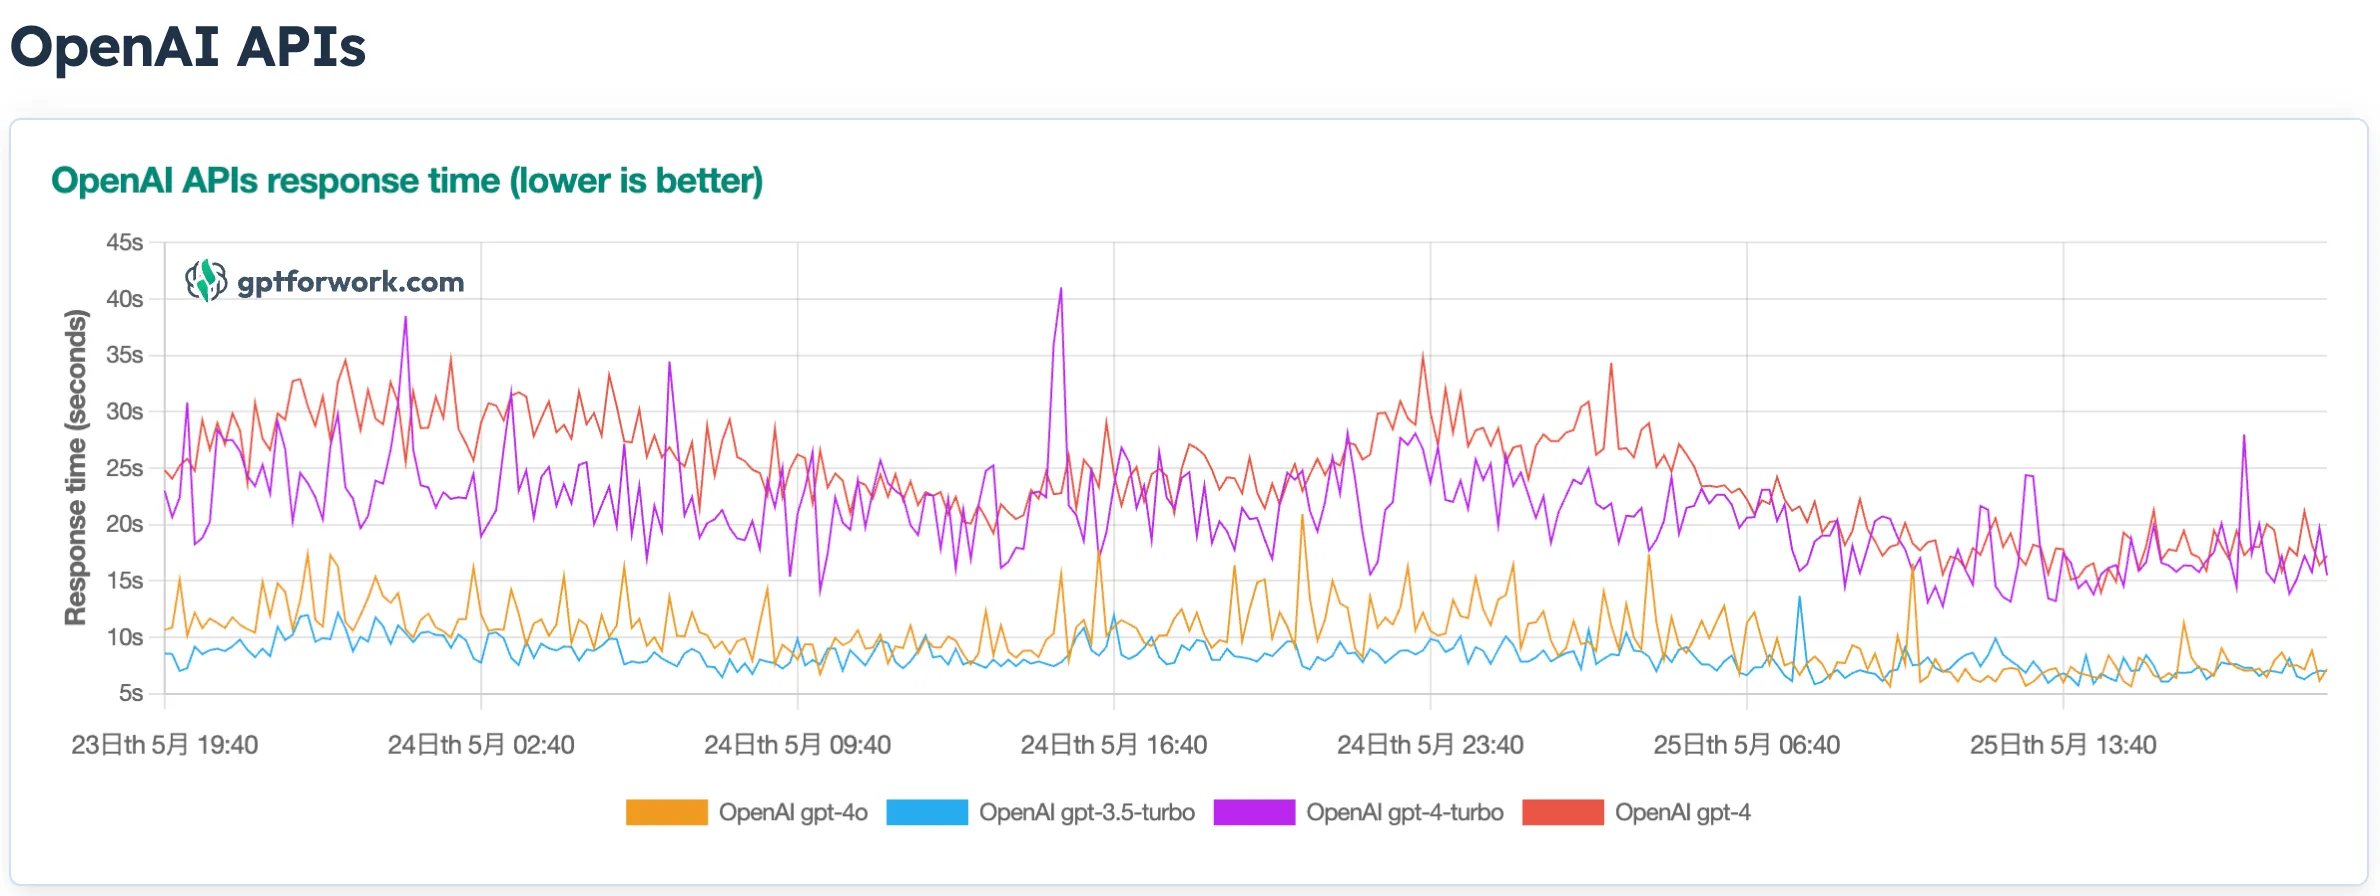2380x896 pixels.
Task: Click the 10s y-axis label
Action: click(x=125, y=637)
